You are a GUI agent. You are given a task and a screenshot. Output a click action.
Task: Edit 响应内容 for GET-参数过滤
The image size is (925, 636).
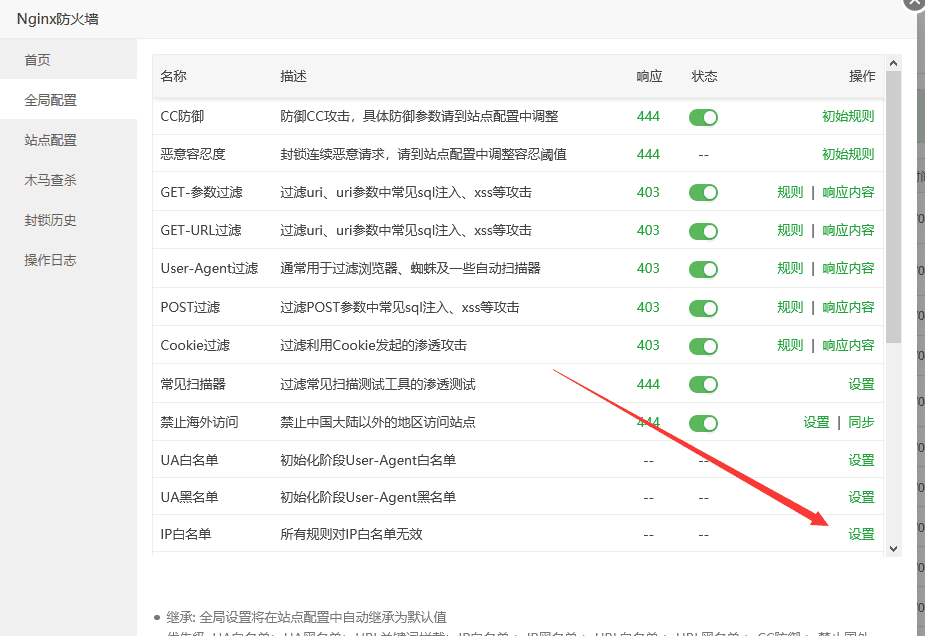click(848, 192)
